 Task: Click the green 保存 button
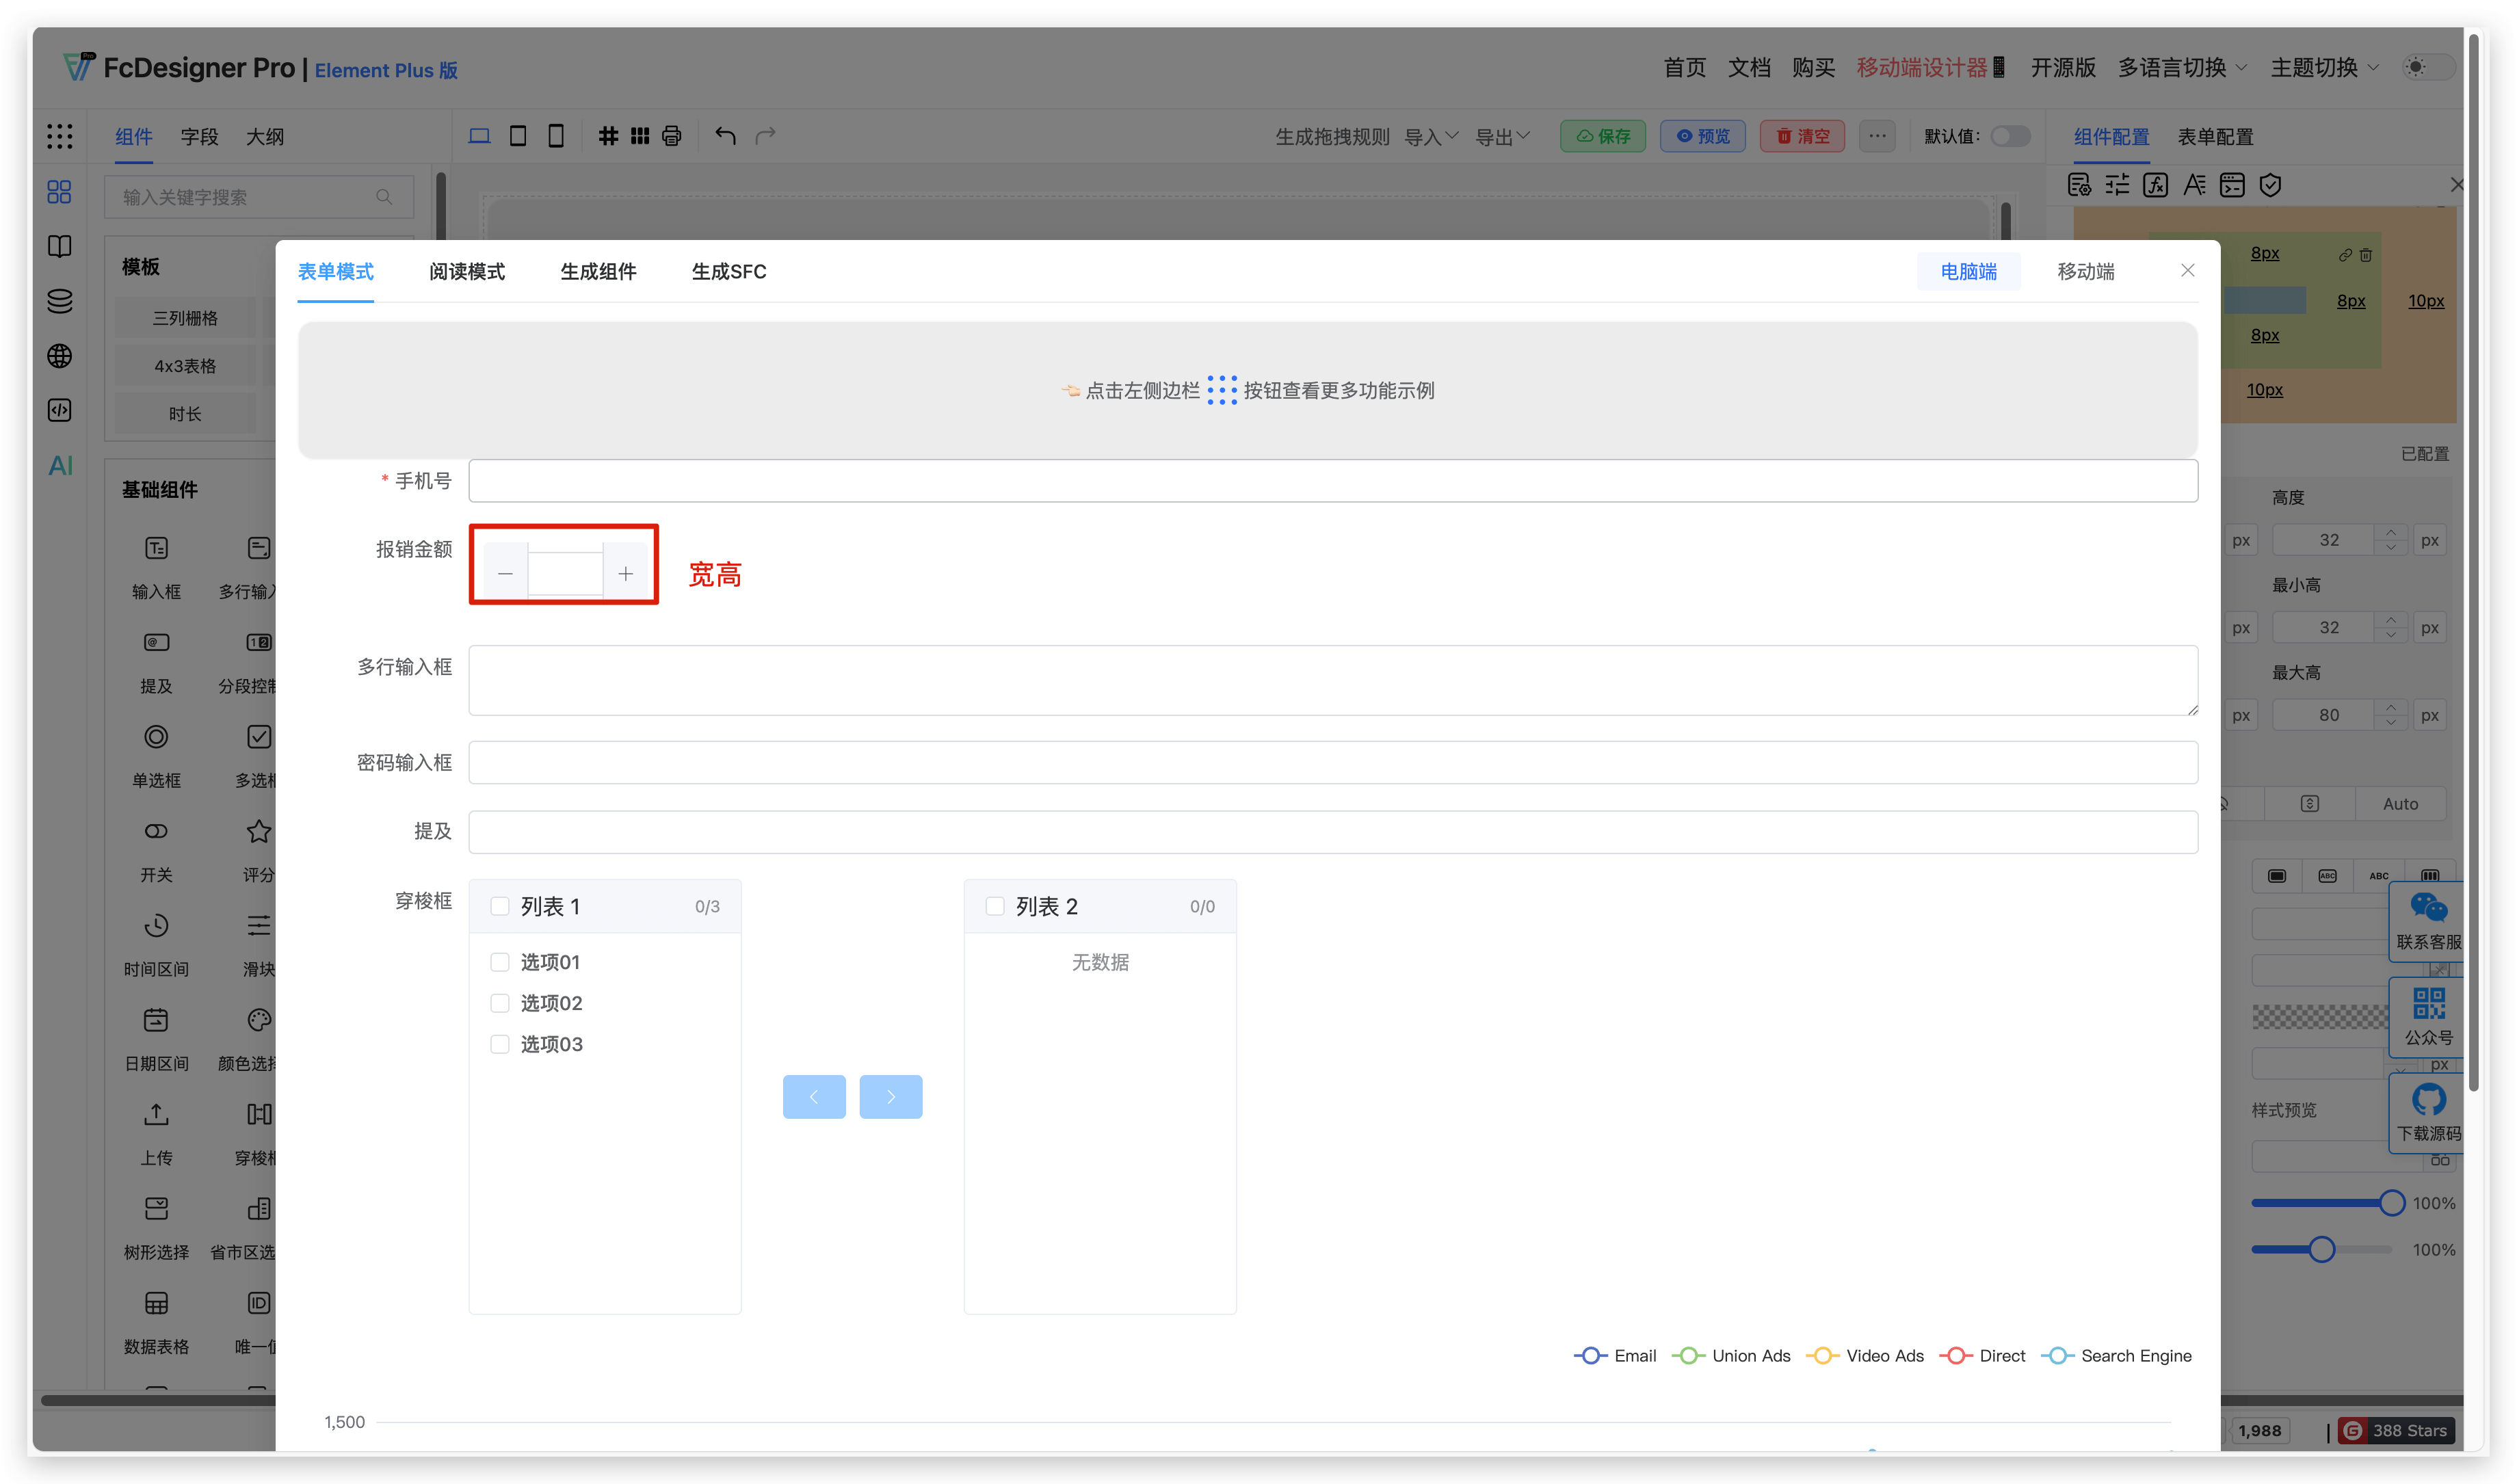tap(1603, 136)
